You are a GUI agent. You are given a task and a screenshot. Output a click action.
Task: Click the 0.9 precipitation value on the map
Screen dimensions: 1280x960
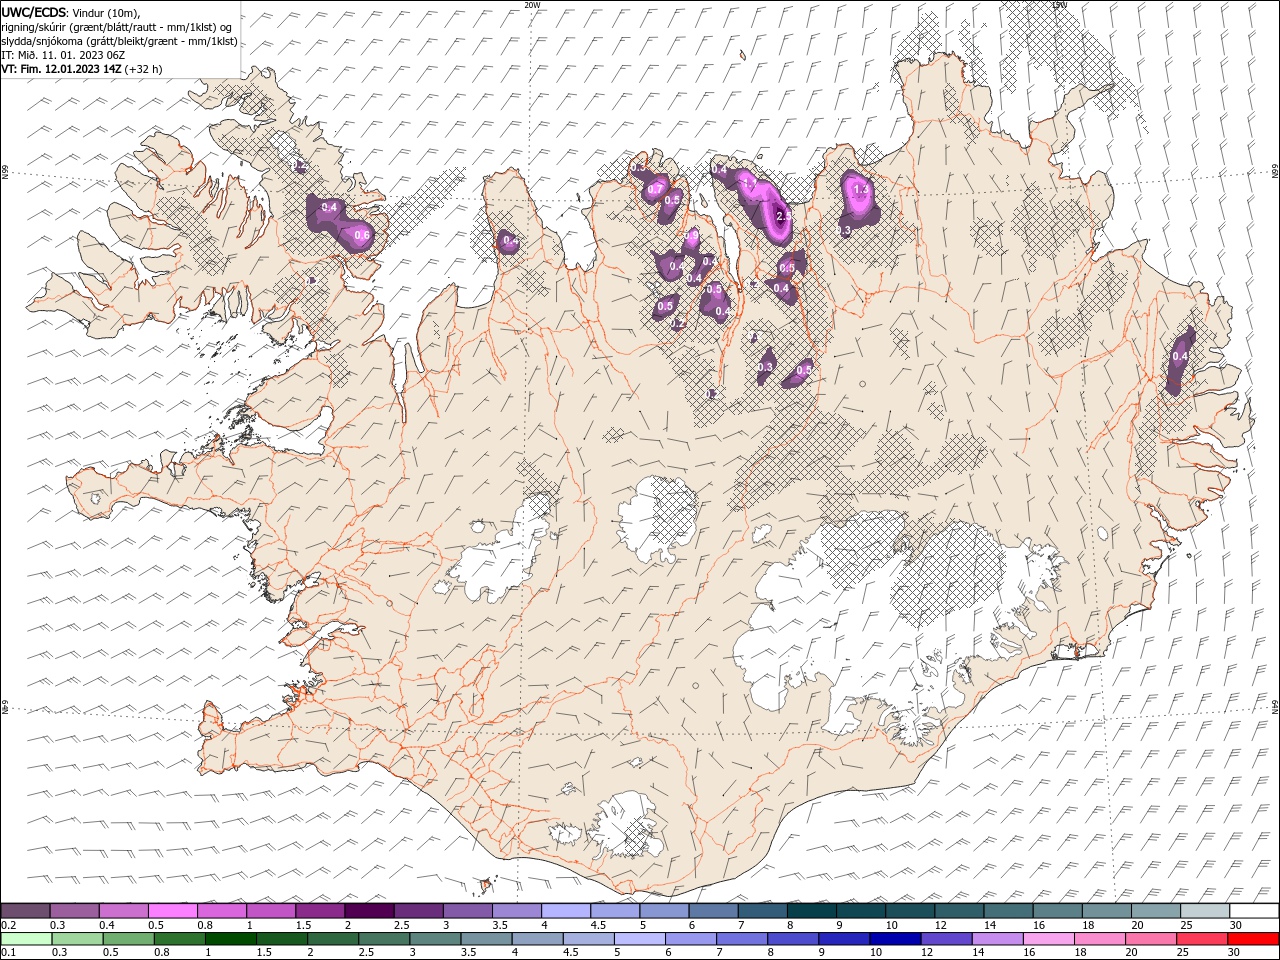click(x=692, y=236)
